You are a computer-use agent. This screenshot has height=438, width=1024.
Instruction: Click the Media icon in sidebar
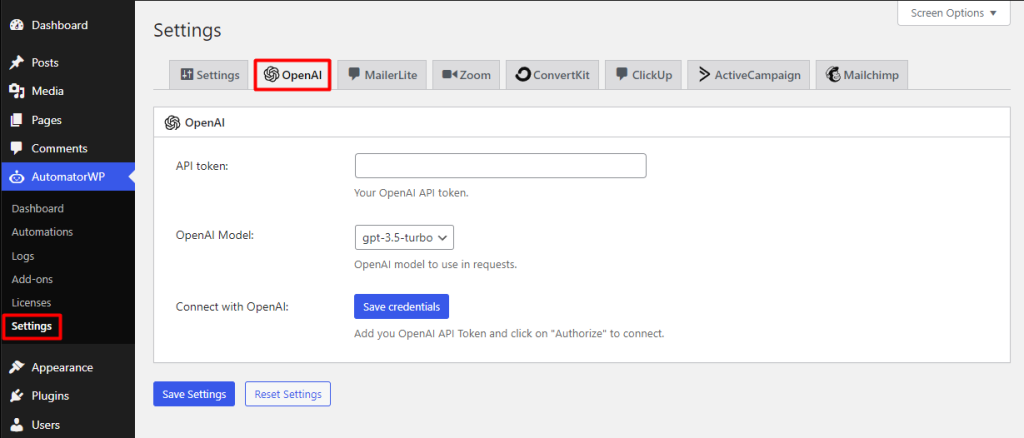17,91
